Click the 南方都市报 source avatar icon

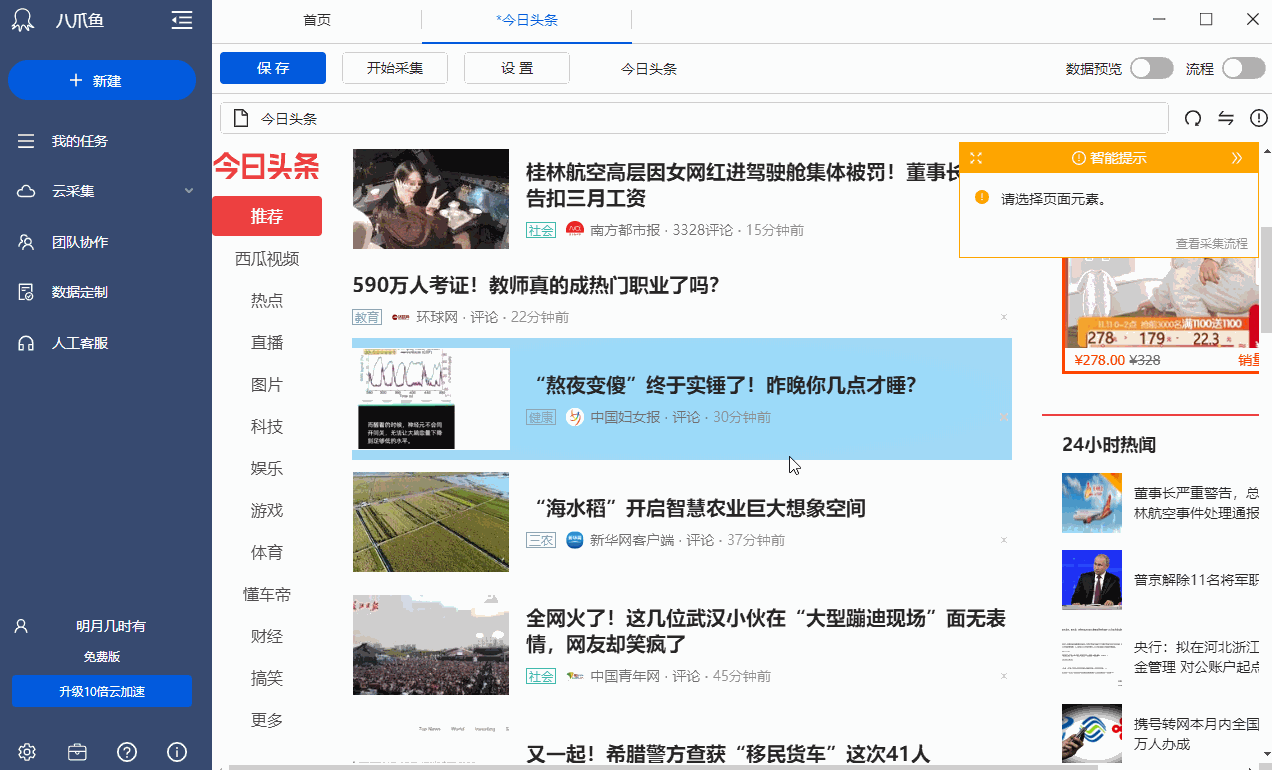pyautogui.click(x=574, y=230)
